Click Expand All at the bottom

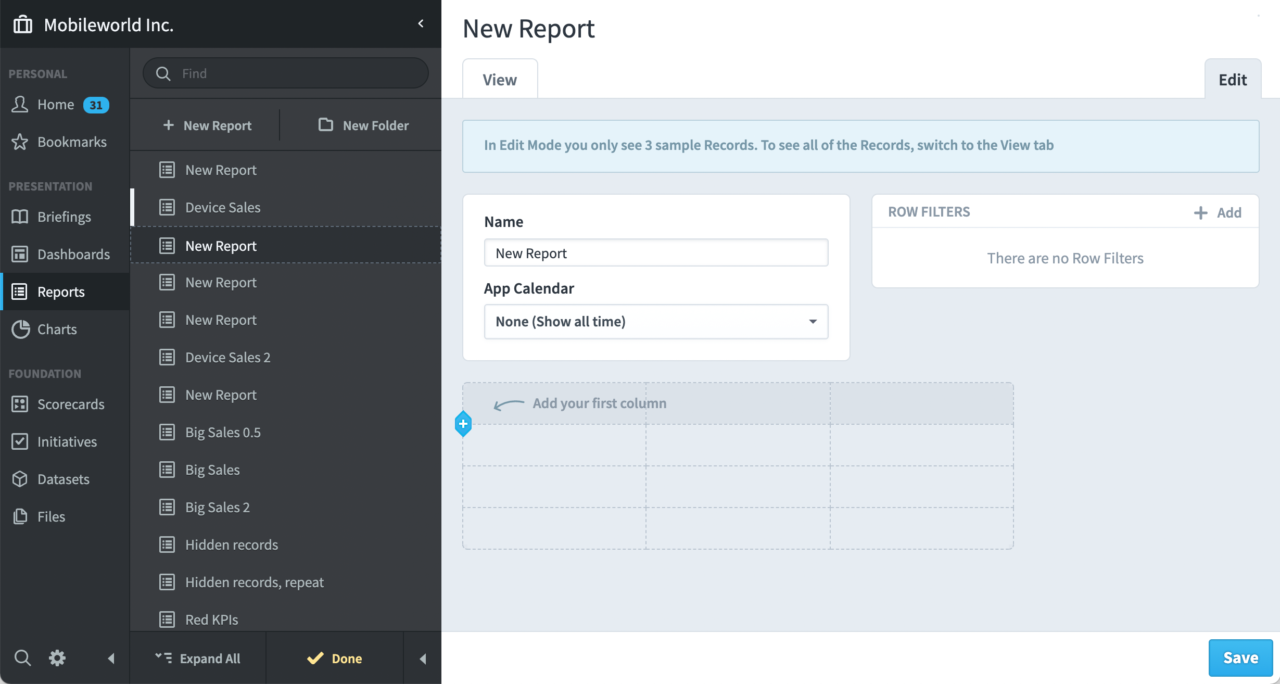(x=198, y=657)
